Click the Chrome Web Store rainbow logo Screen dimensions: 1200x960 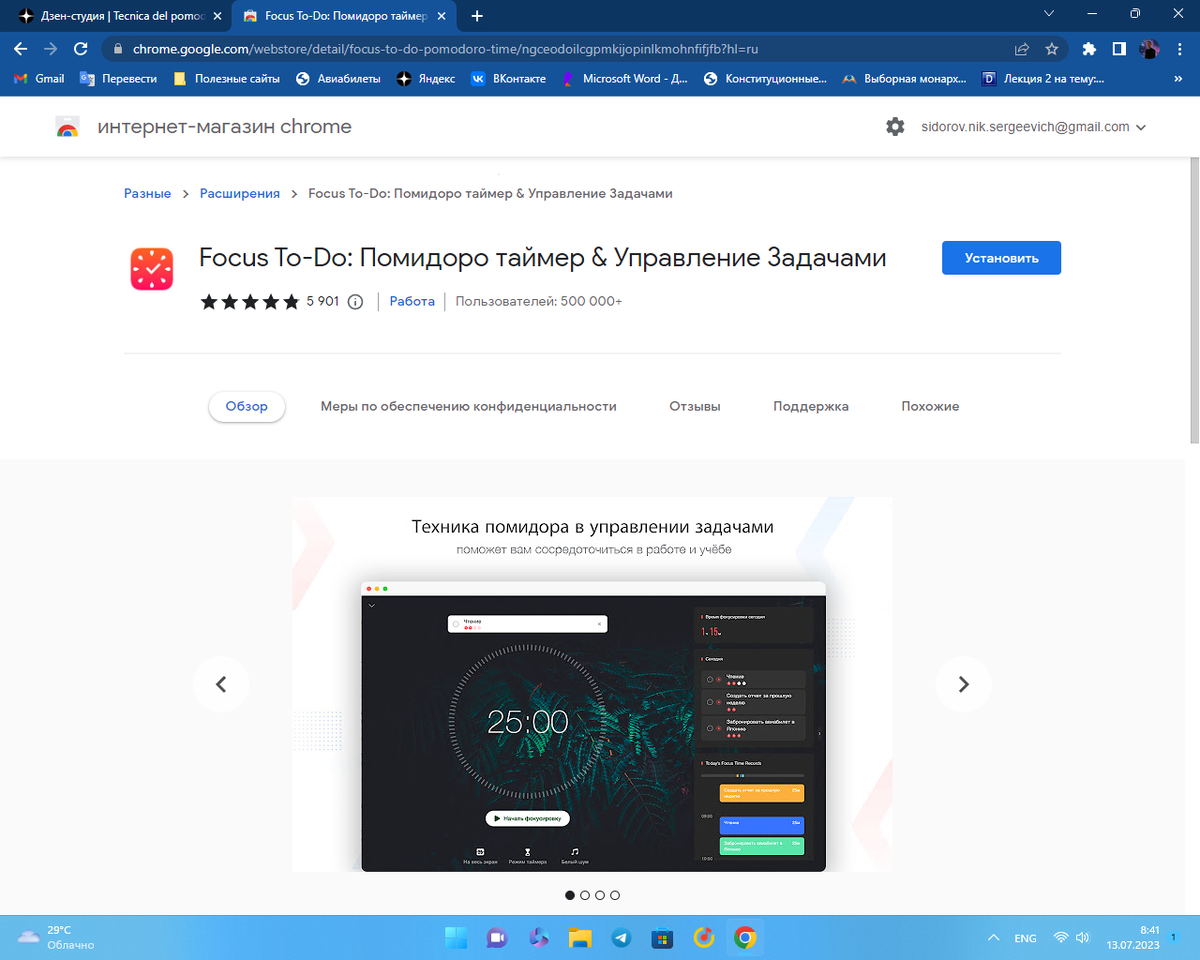click(x=67, y=127)
